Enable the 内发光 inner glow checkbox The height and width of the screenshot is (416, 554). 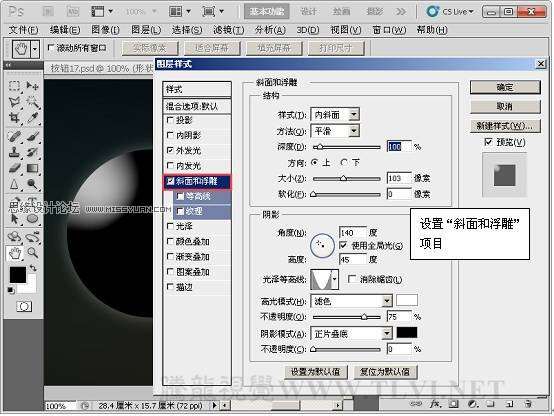(170, 165)
